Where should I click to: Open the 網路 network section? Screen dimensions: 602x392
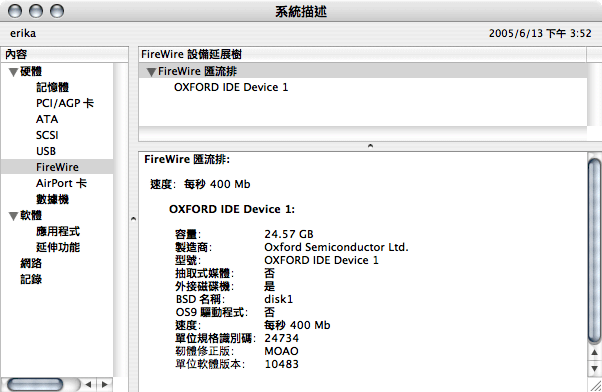31,263
